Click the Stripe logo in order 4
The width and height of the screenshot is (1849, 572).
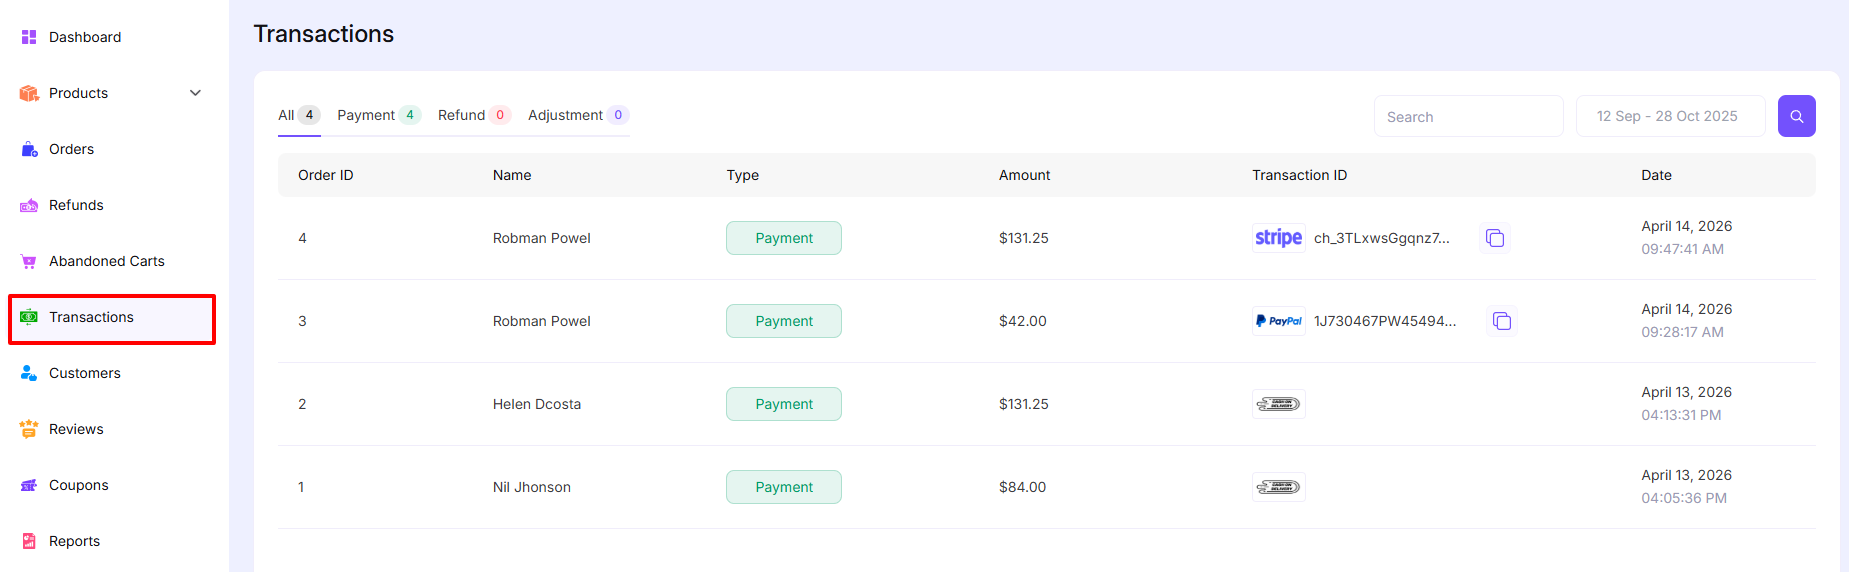point(1278,238)
